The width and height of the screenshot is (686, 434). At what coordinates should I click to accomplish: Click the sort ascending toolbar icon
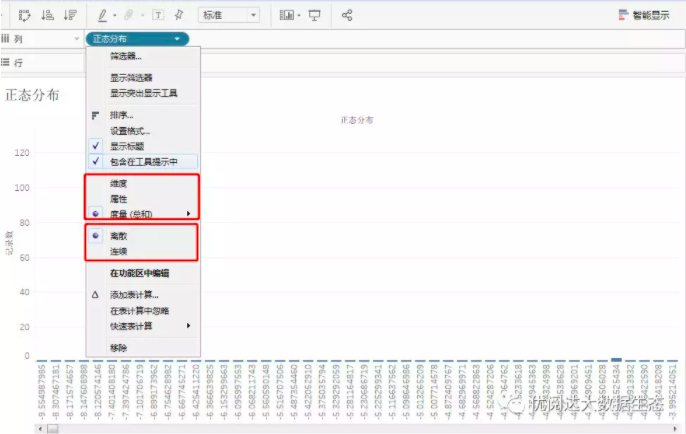pos(47,15)
